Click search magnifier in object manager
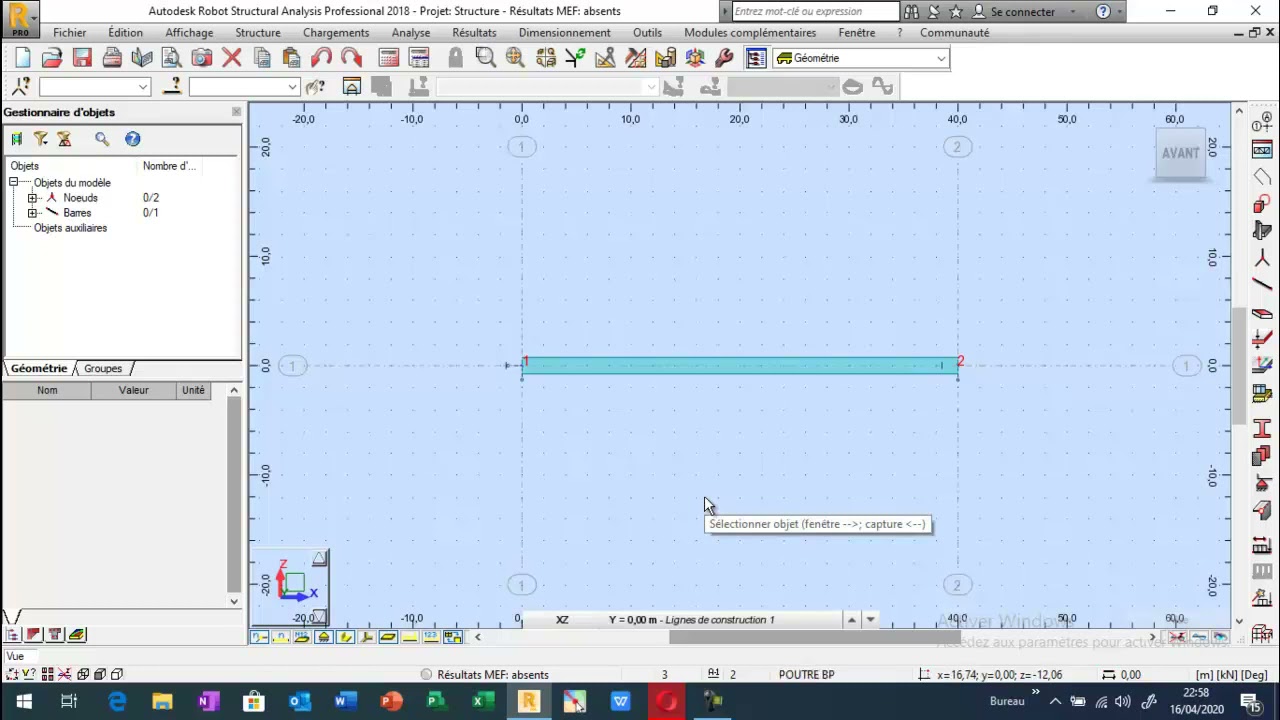This screenshot has height=720, width=1280. 102,139
